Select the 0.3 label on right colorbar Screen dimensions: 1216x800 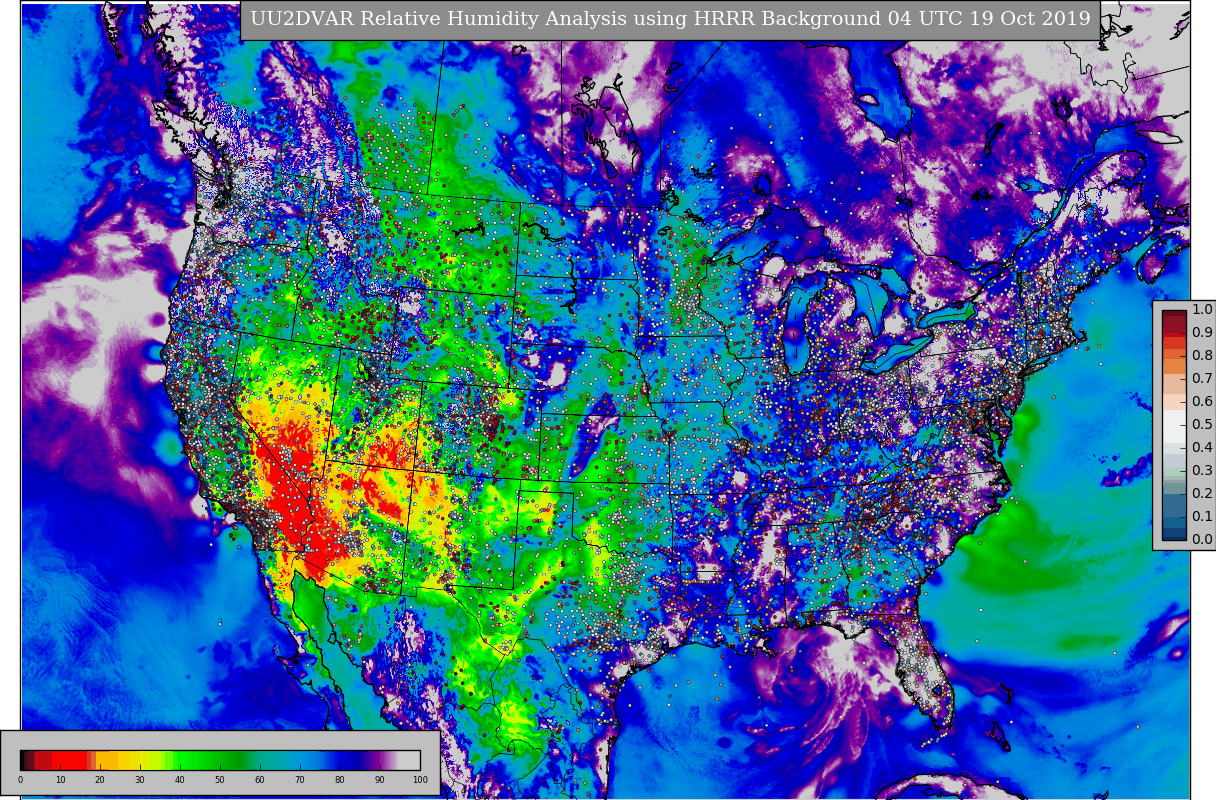[1202, 471]
